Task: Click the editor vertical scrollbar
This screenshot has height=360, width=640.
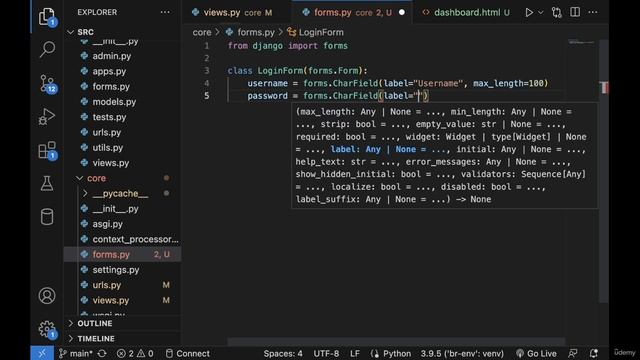Action: point(604,171)
